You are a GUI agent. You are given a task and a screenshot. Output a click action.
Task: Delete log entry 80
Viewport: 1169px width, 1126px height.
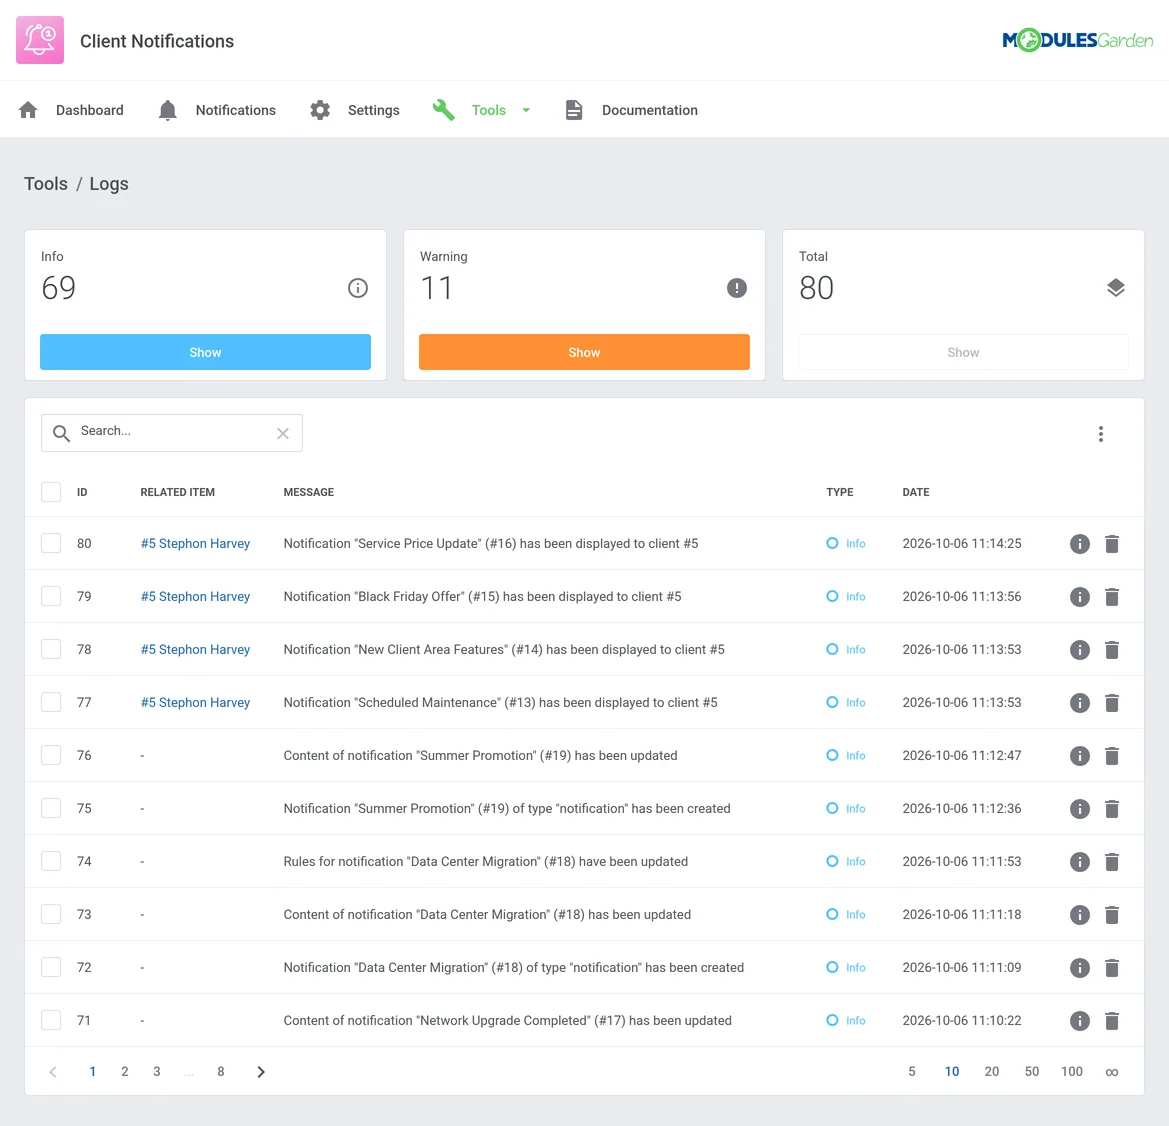(x=1112, y=544)
